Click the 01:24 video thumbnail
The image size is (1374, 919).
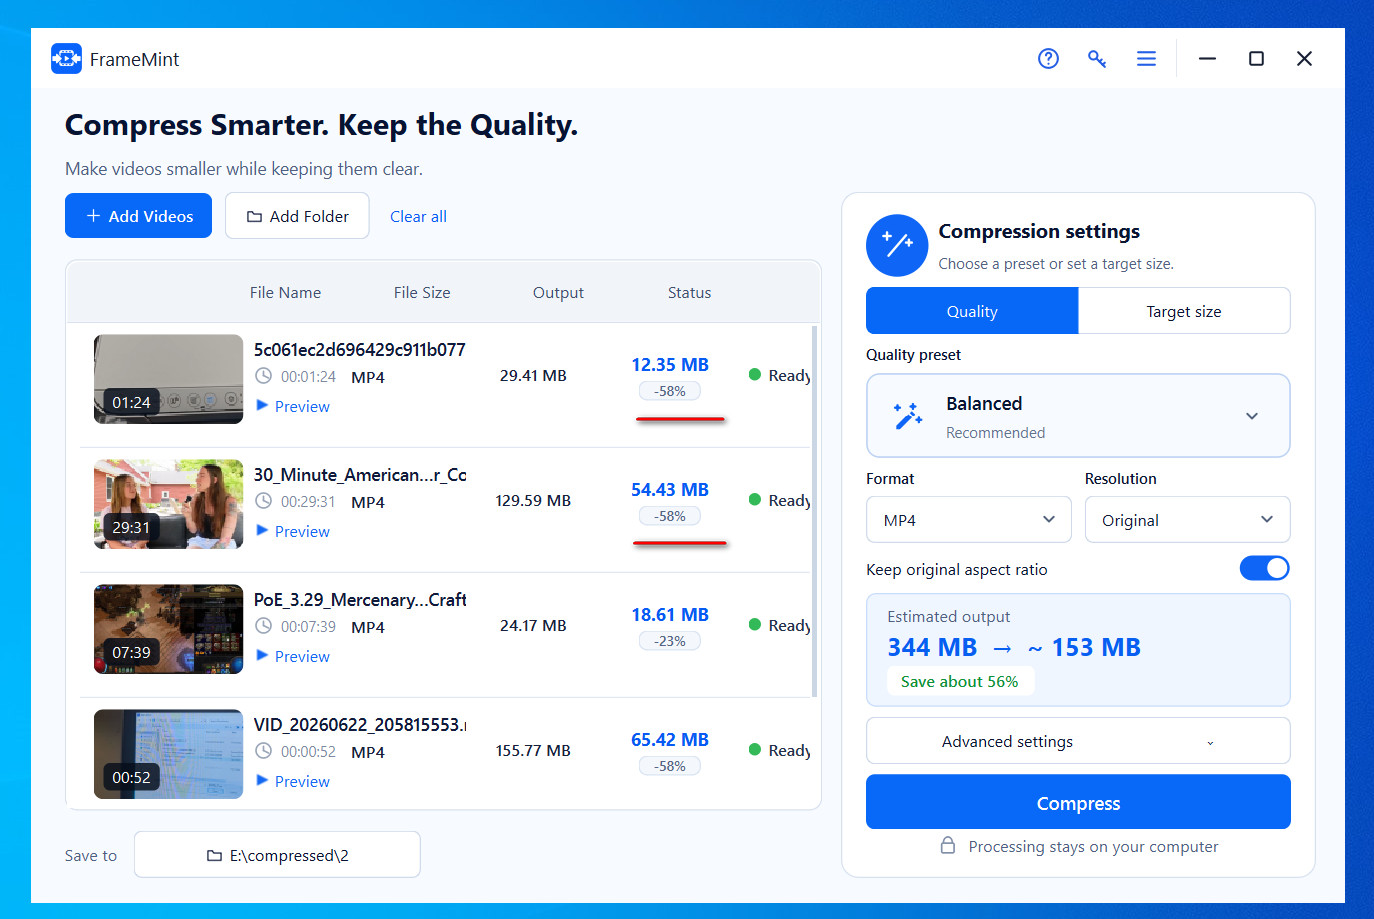pos(168,379)
